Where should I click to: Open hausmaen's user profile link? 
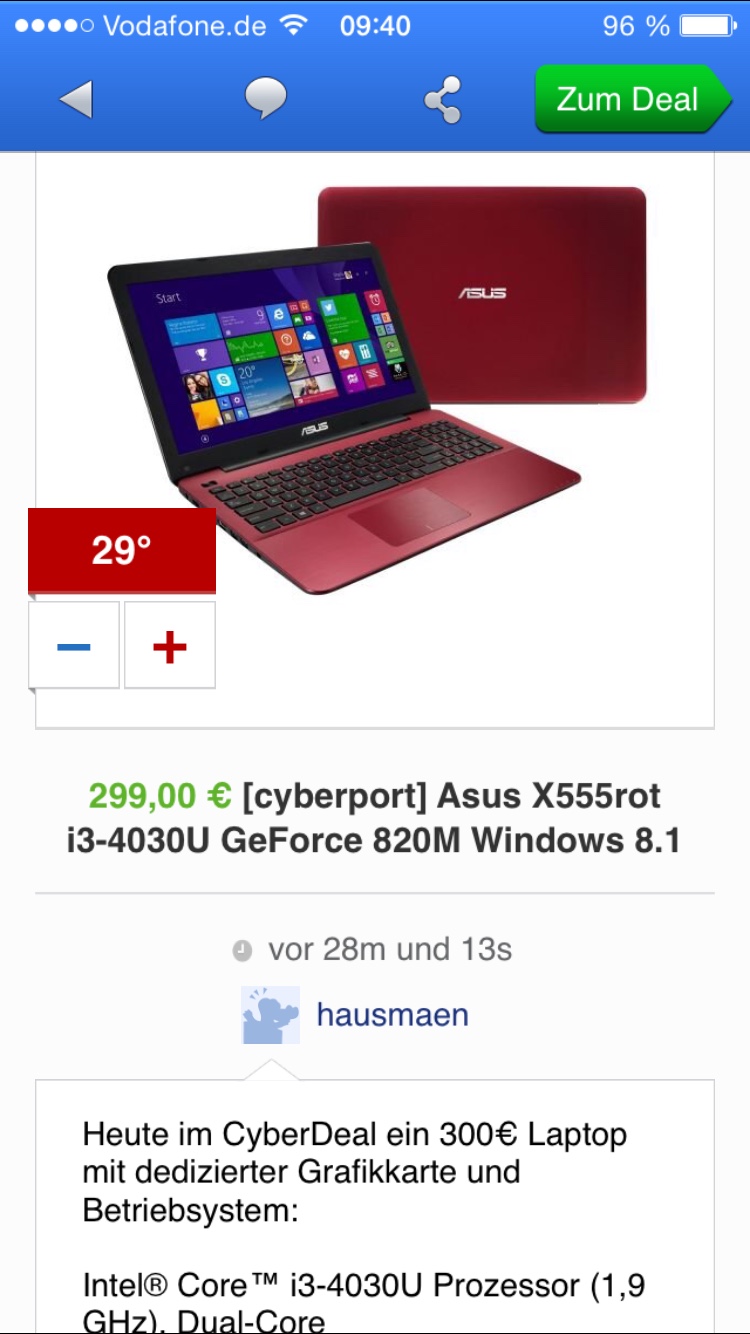pos(392,1015)
